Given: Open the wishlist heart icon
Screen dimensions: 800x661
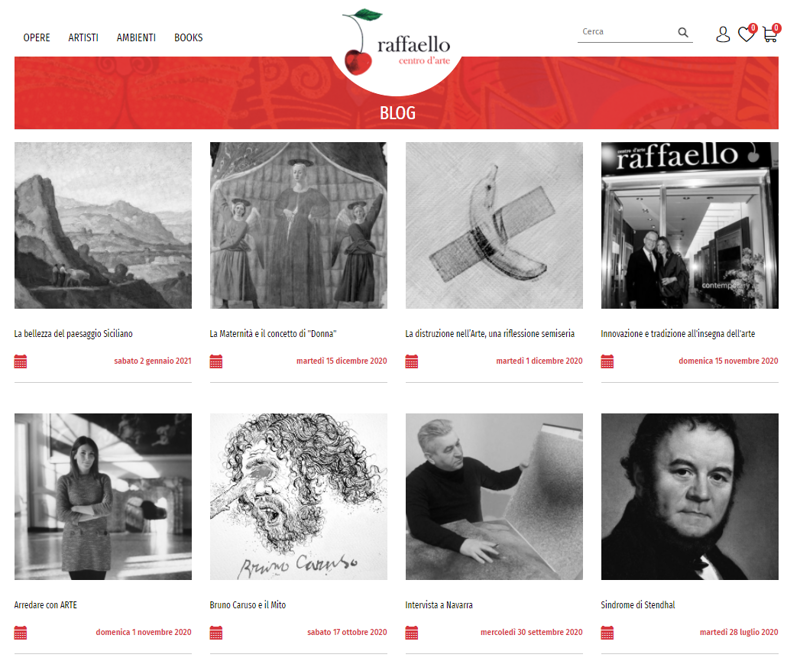Looking at the screenshot, I should 746,34.
